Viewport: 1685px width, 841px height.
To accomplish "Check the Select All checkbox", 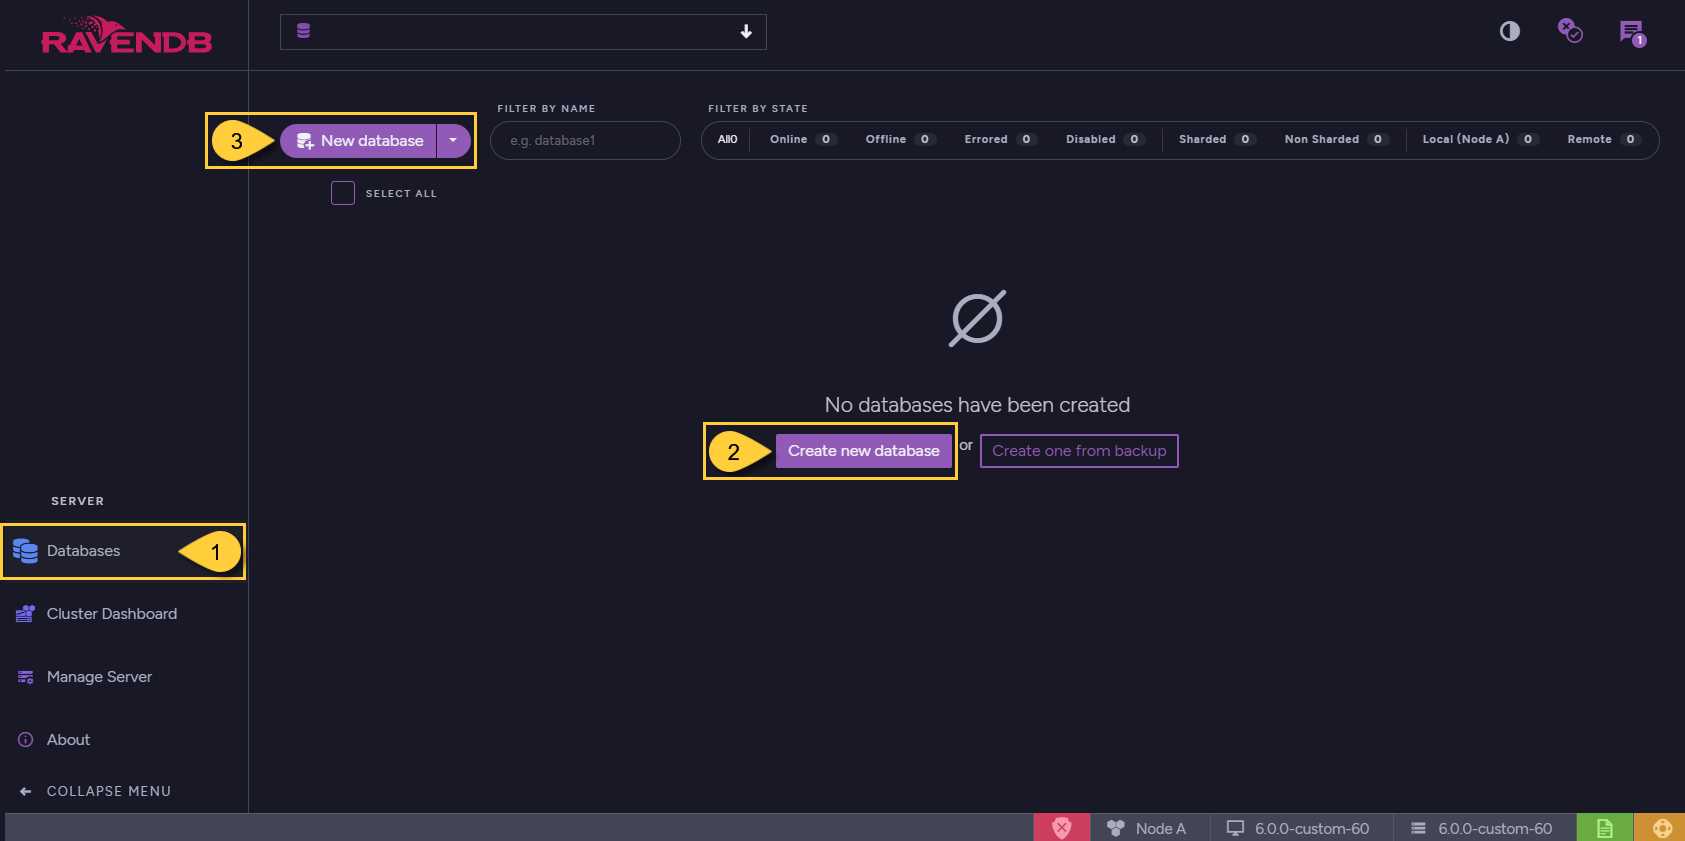I will point(343,193).
